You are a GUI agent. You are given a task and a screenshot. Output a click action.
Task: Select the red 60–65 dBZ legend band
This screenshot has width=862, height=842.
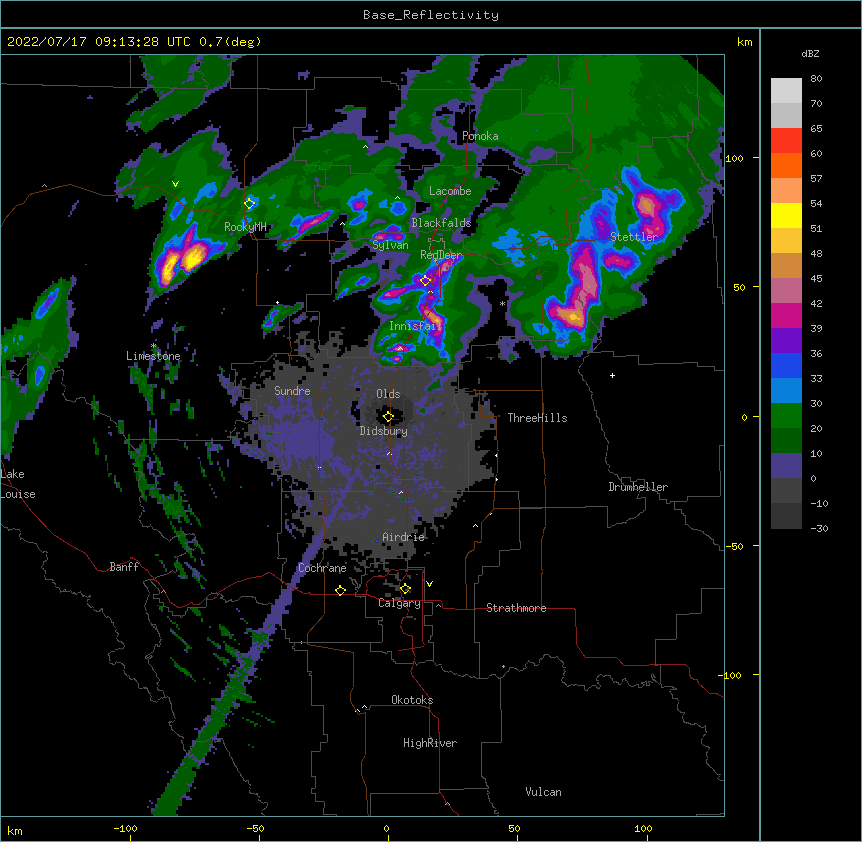786,141
